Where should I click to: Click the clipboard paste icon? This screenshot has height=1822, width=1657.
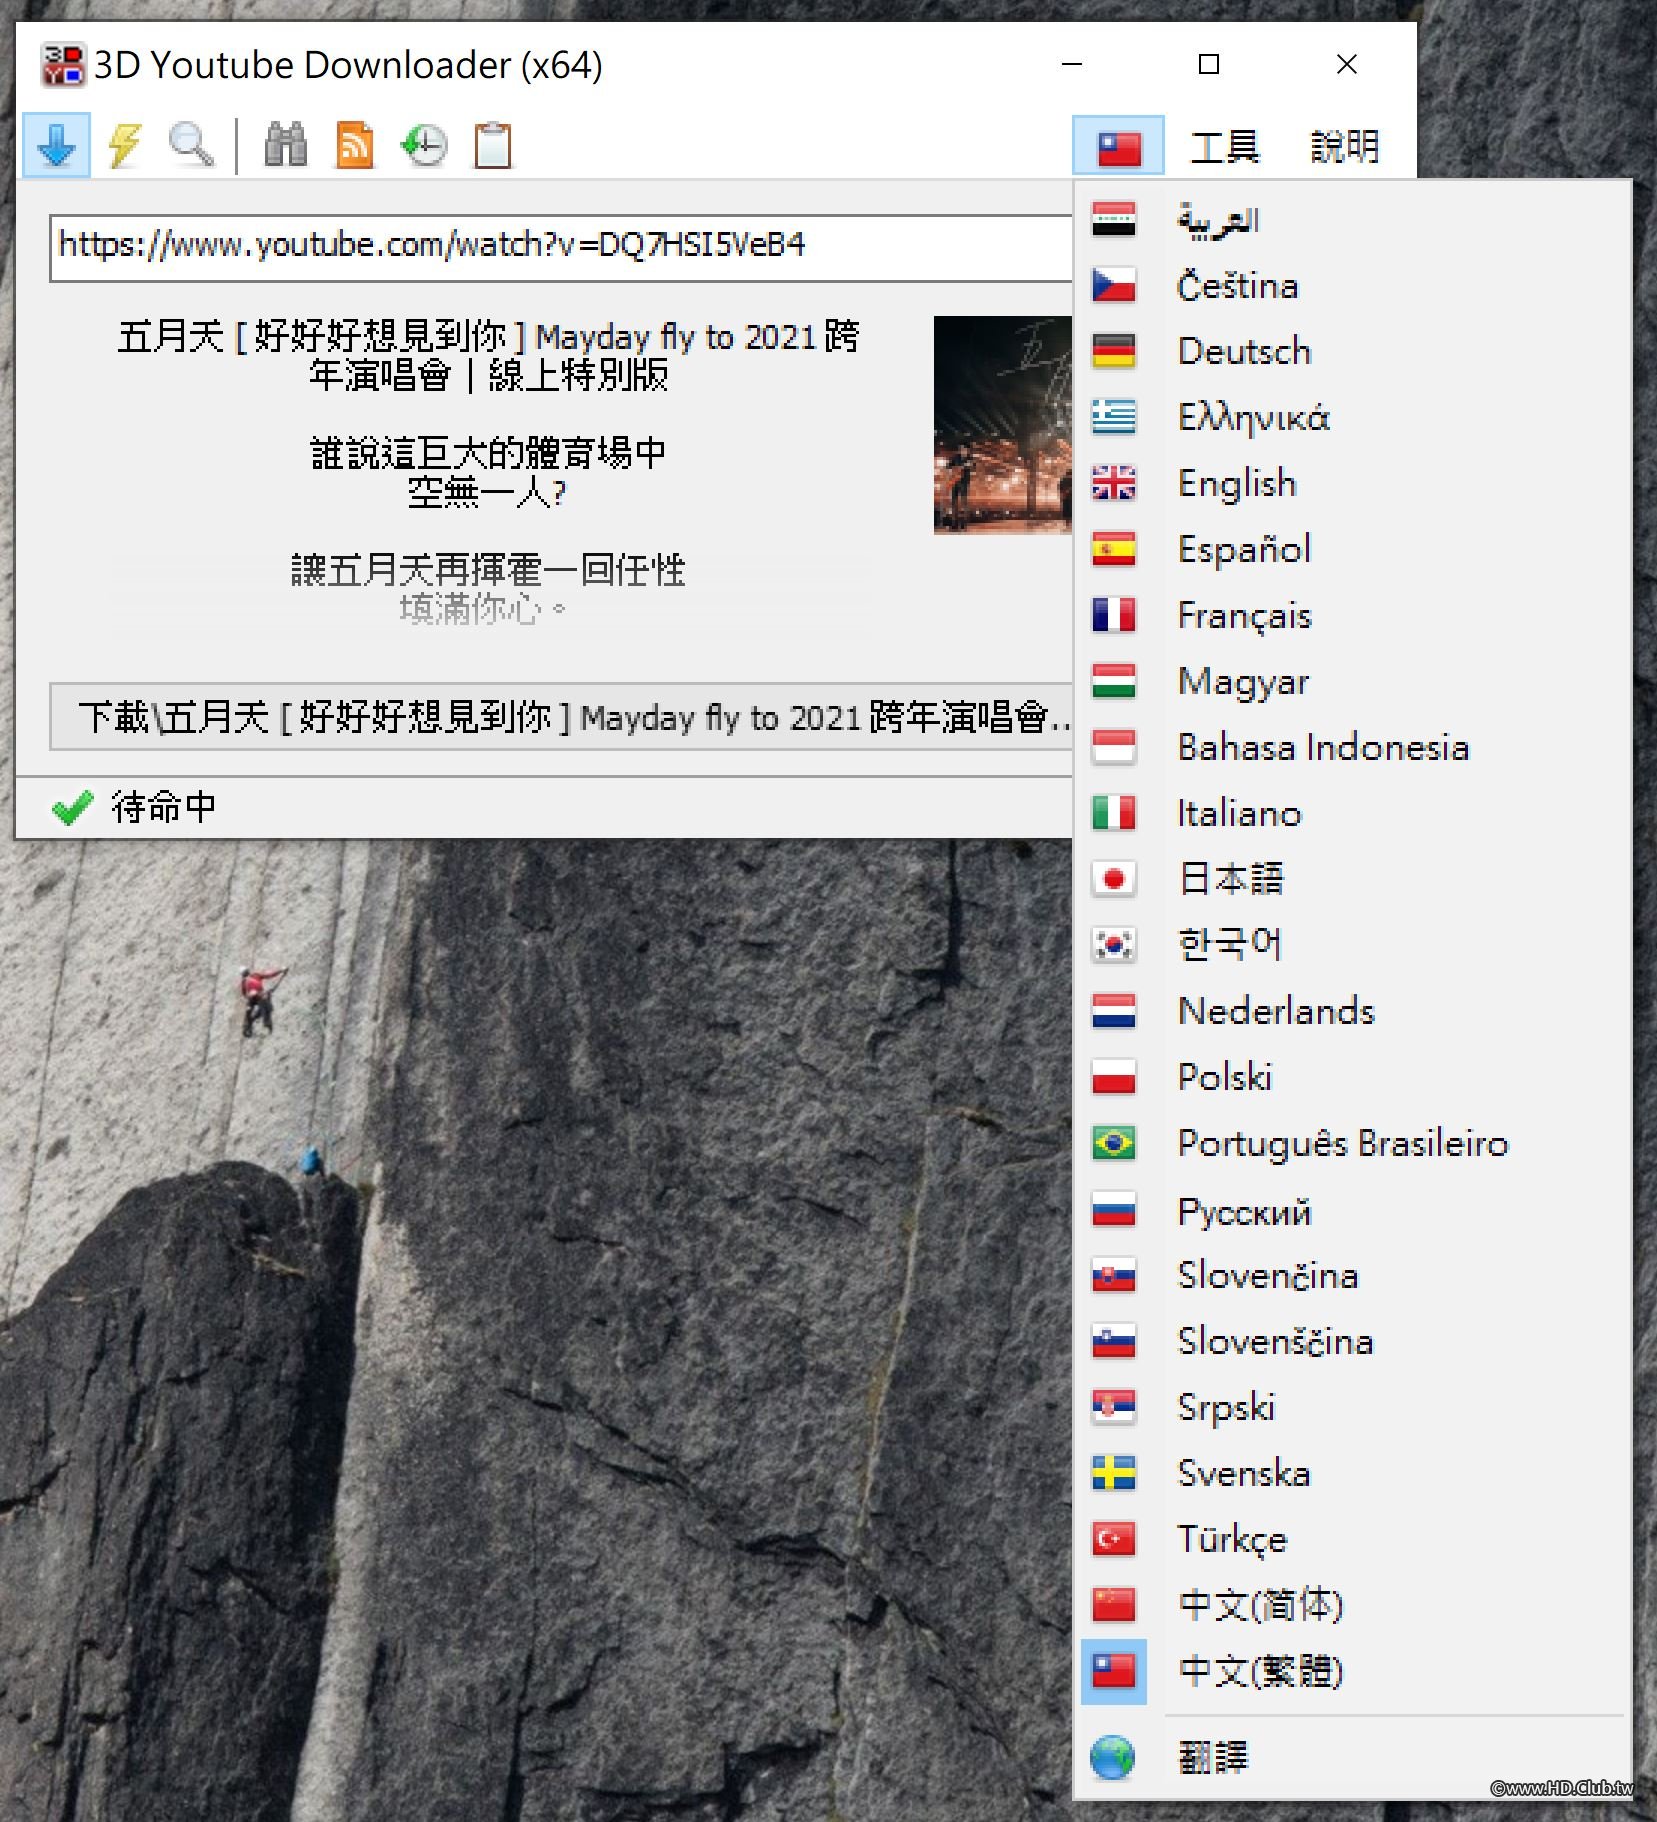click(493, 146)
